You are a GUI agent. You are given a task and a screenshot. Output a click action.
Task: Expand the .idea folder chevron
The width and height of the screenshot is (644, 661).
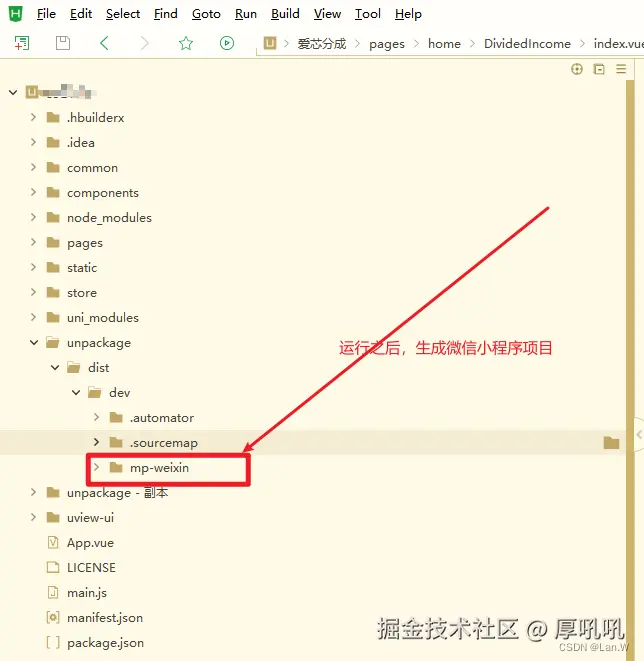(x=33, y=142)
